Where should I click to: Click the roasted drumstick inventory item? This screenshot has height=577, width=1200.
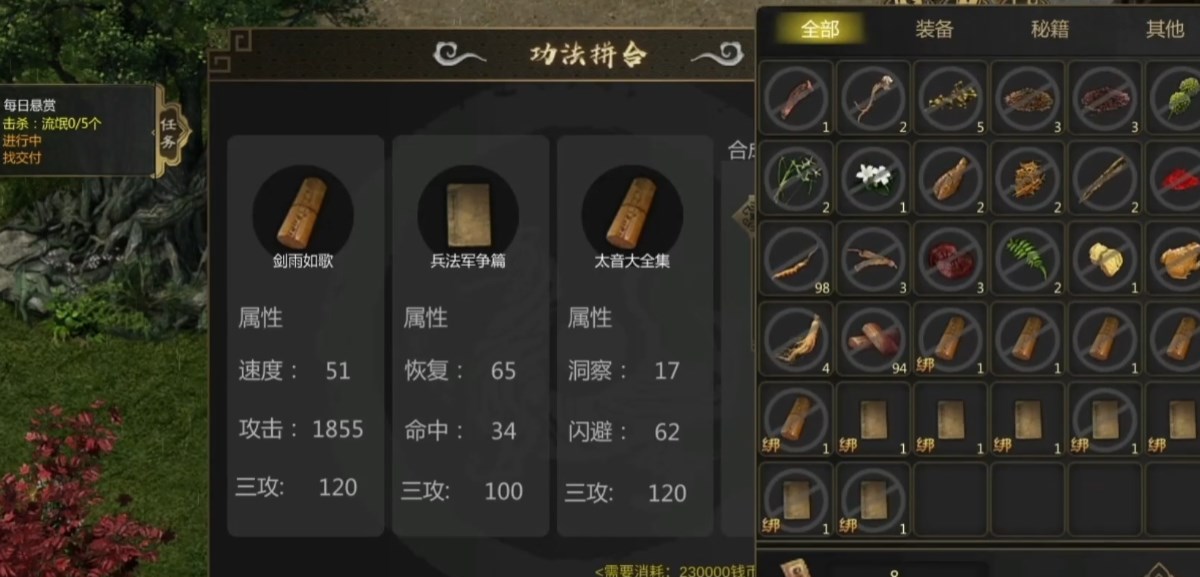click(x=950, y=177)
